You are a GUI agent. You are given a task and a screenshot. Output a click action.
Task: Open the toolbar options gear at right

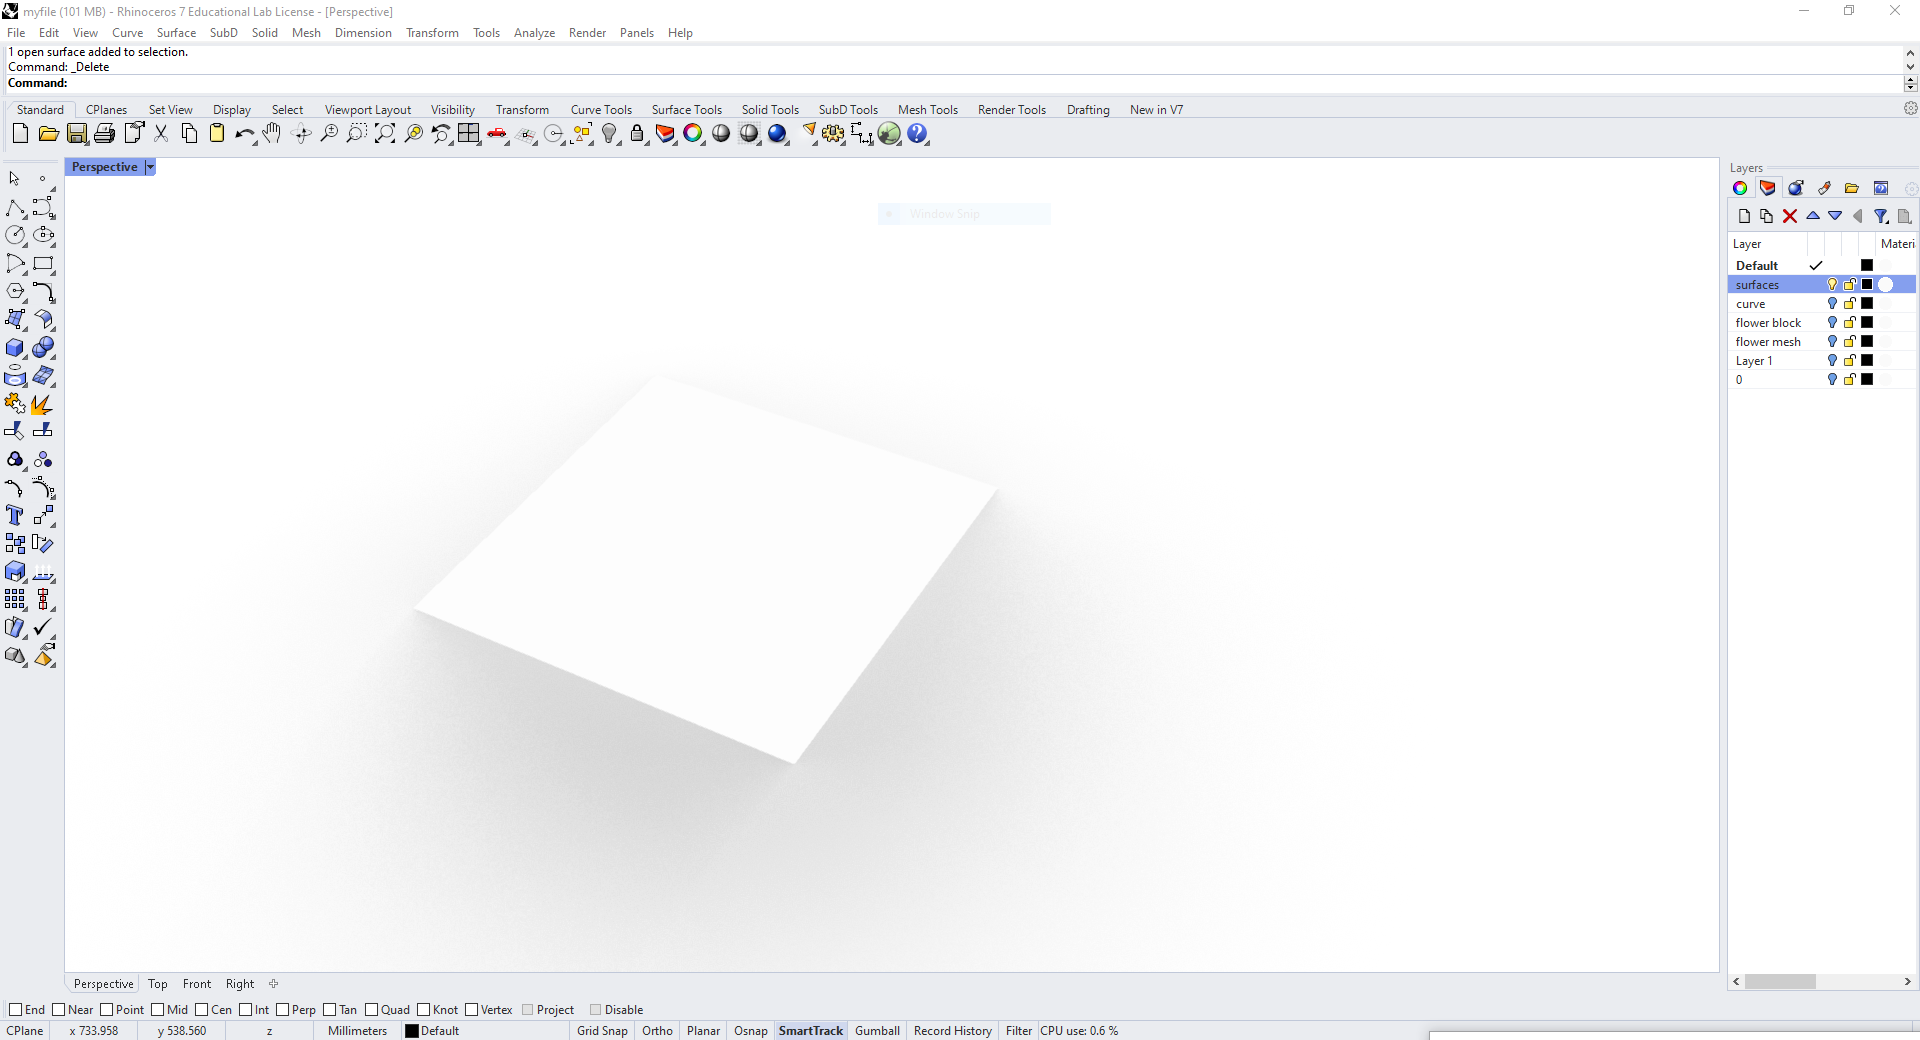pos(1910,108)
